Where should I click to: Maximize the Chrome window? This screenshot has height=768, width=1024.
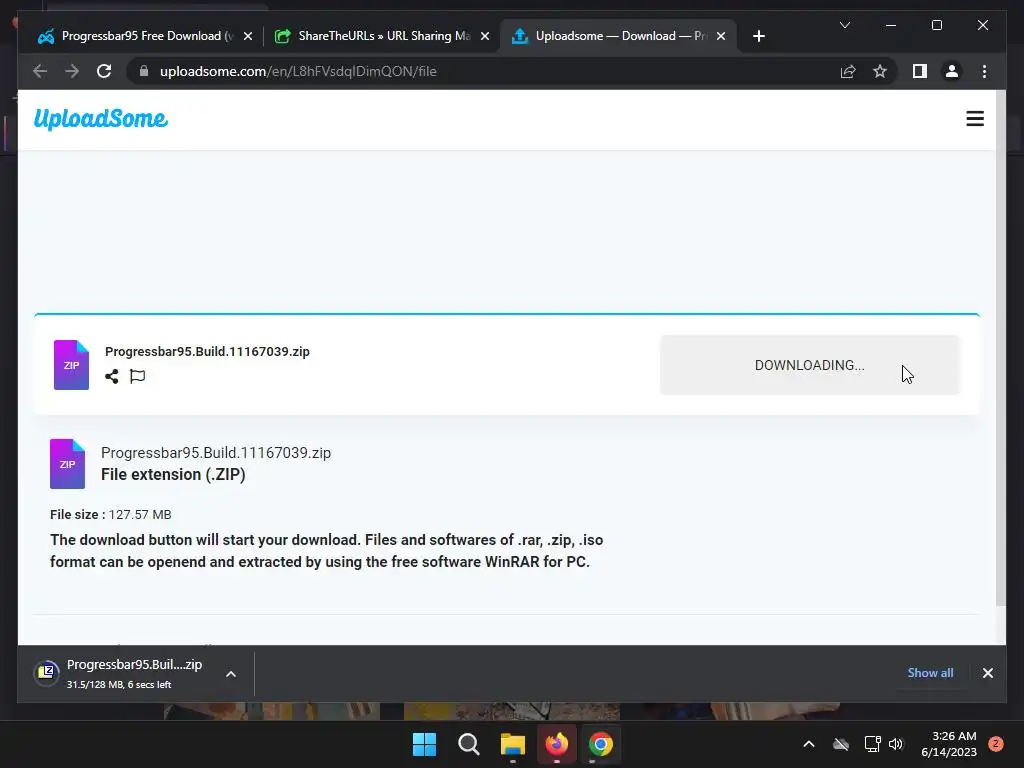(936, 25)
